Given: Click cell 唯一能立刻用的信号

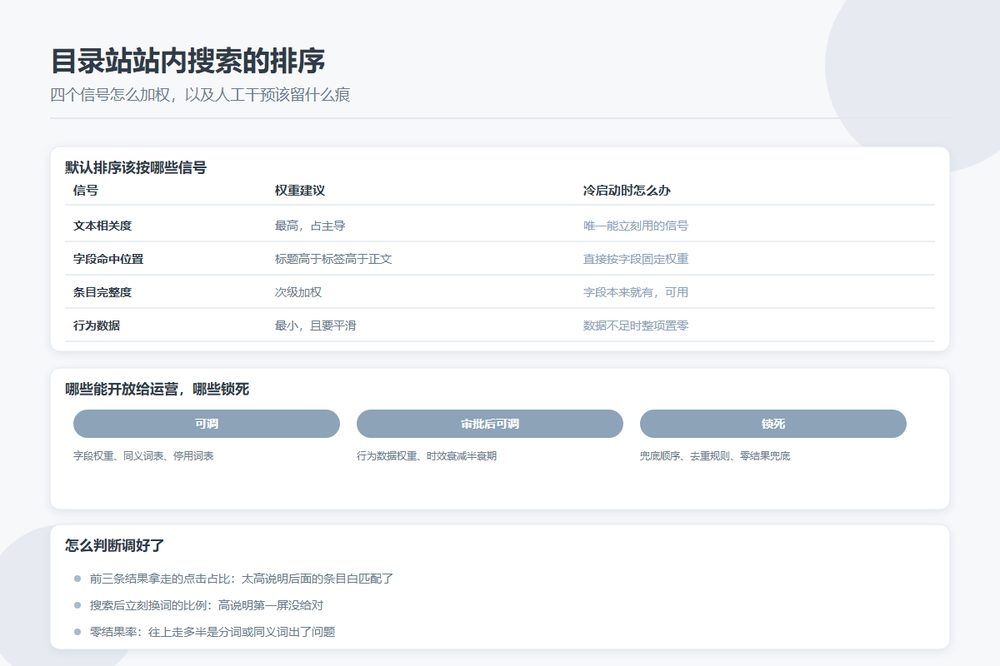Looking at the screenshot, I should (x=635, y=226).
